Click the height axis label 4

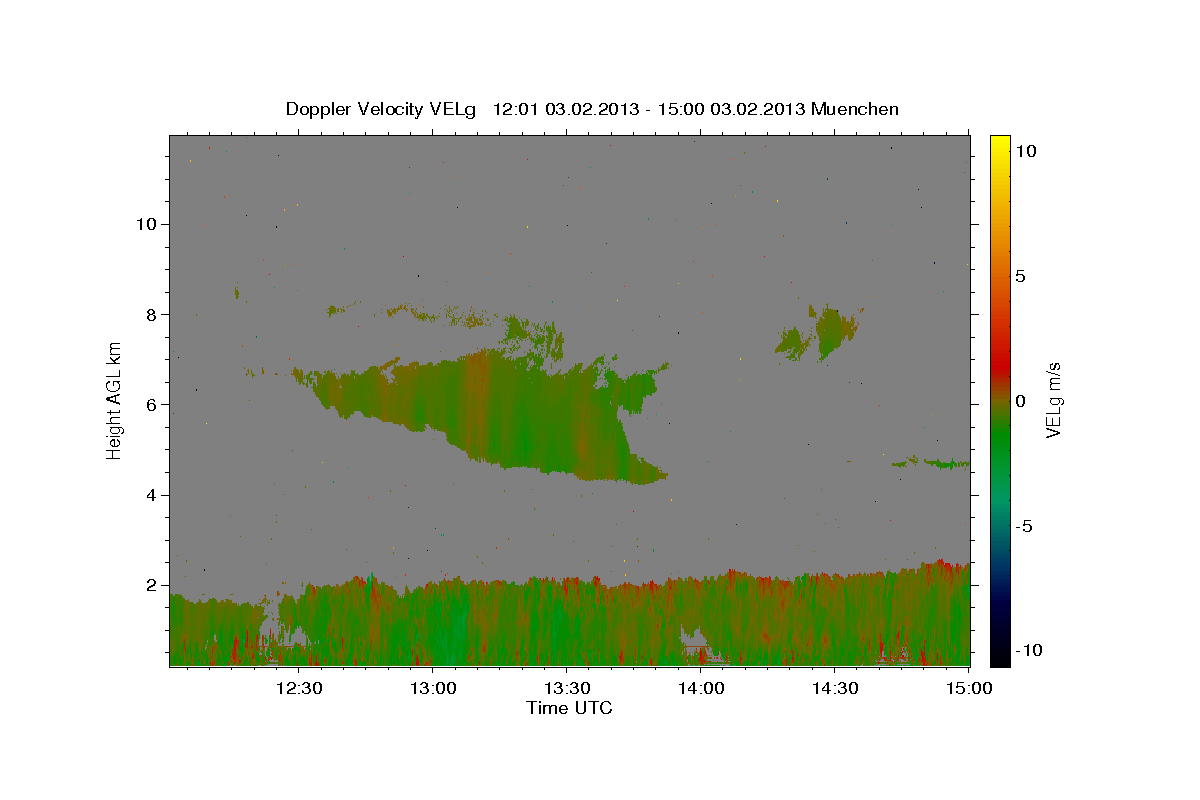click(150, 495)
